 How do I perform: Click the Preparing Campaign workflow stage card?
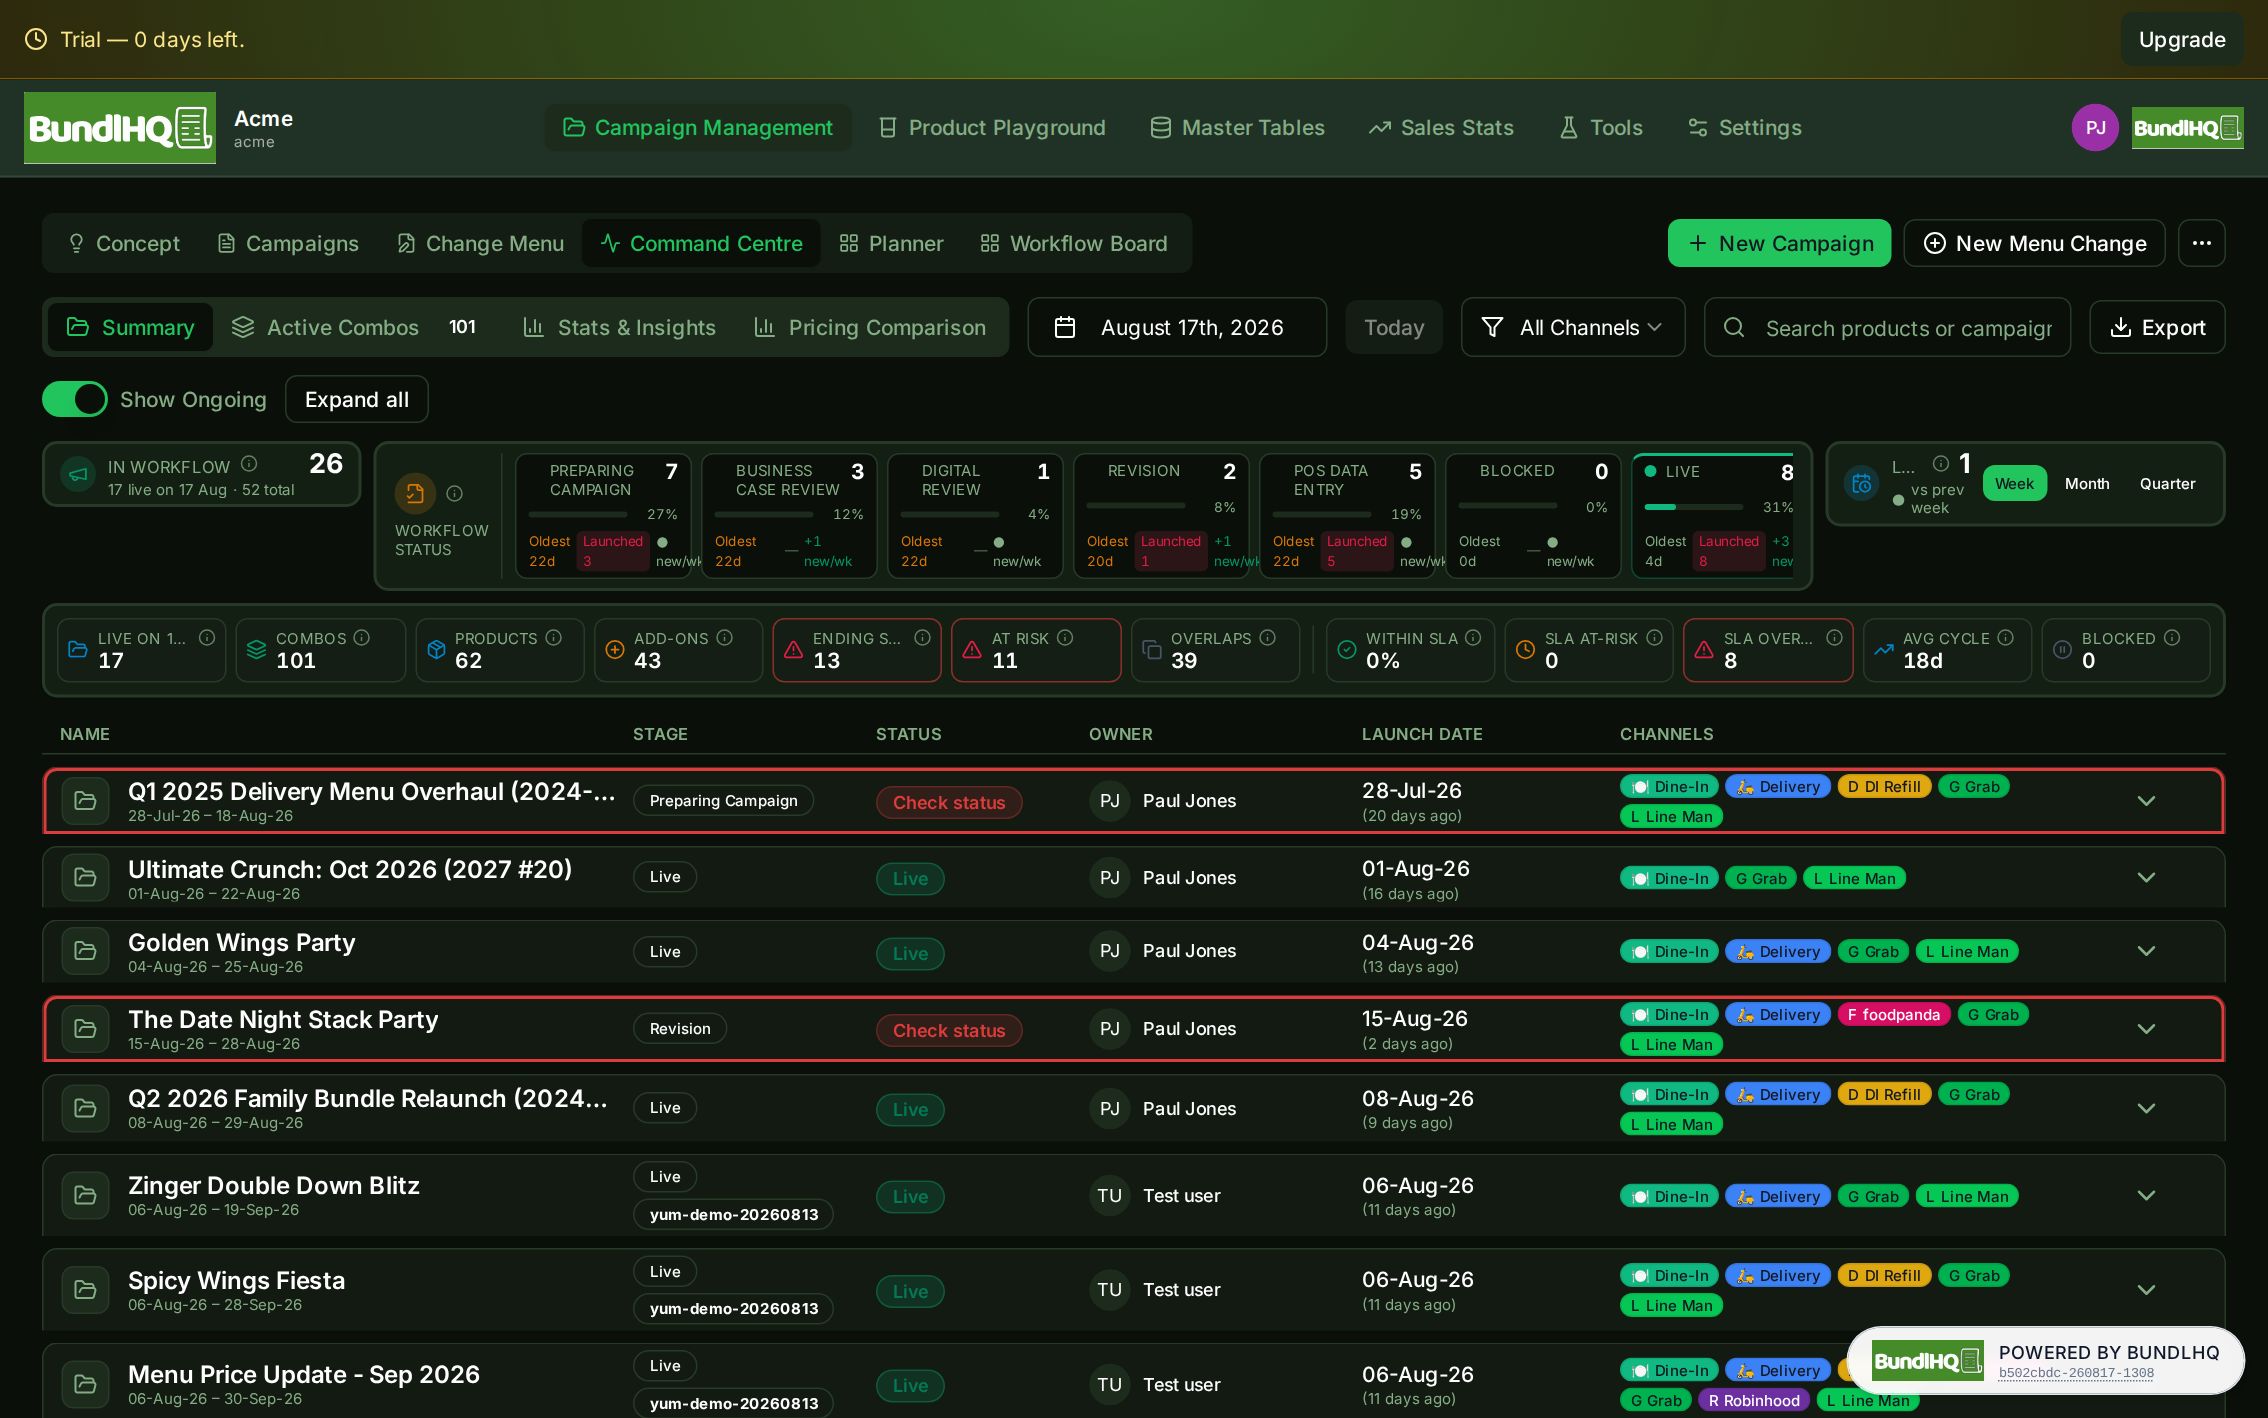point(604,515)
